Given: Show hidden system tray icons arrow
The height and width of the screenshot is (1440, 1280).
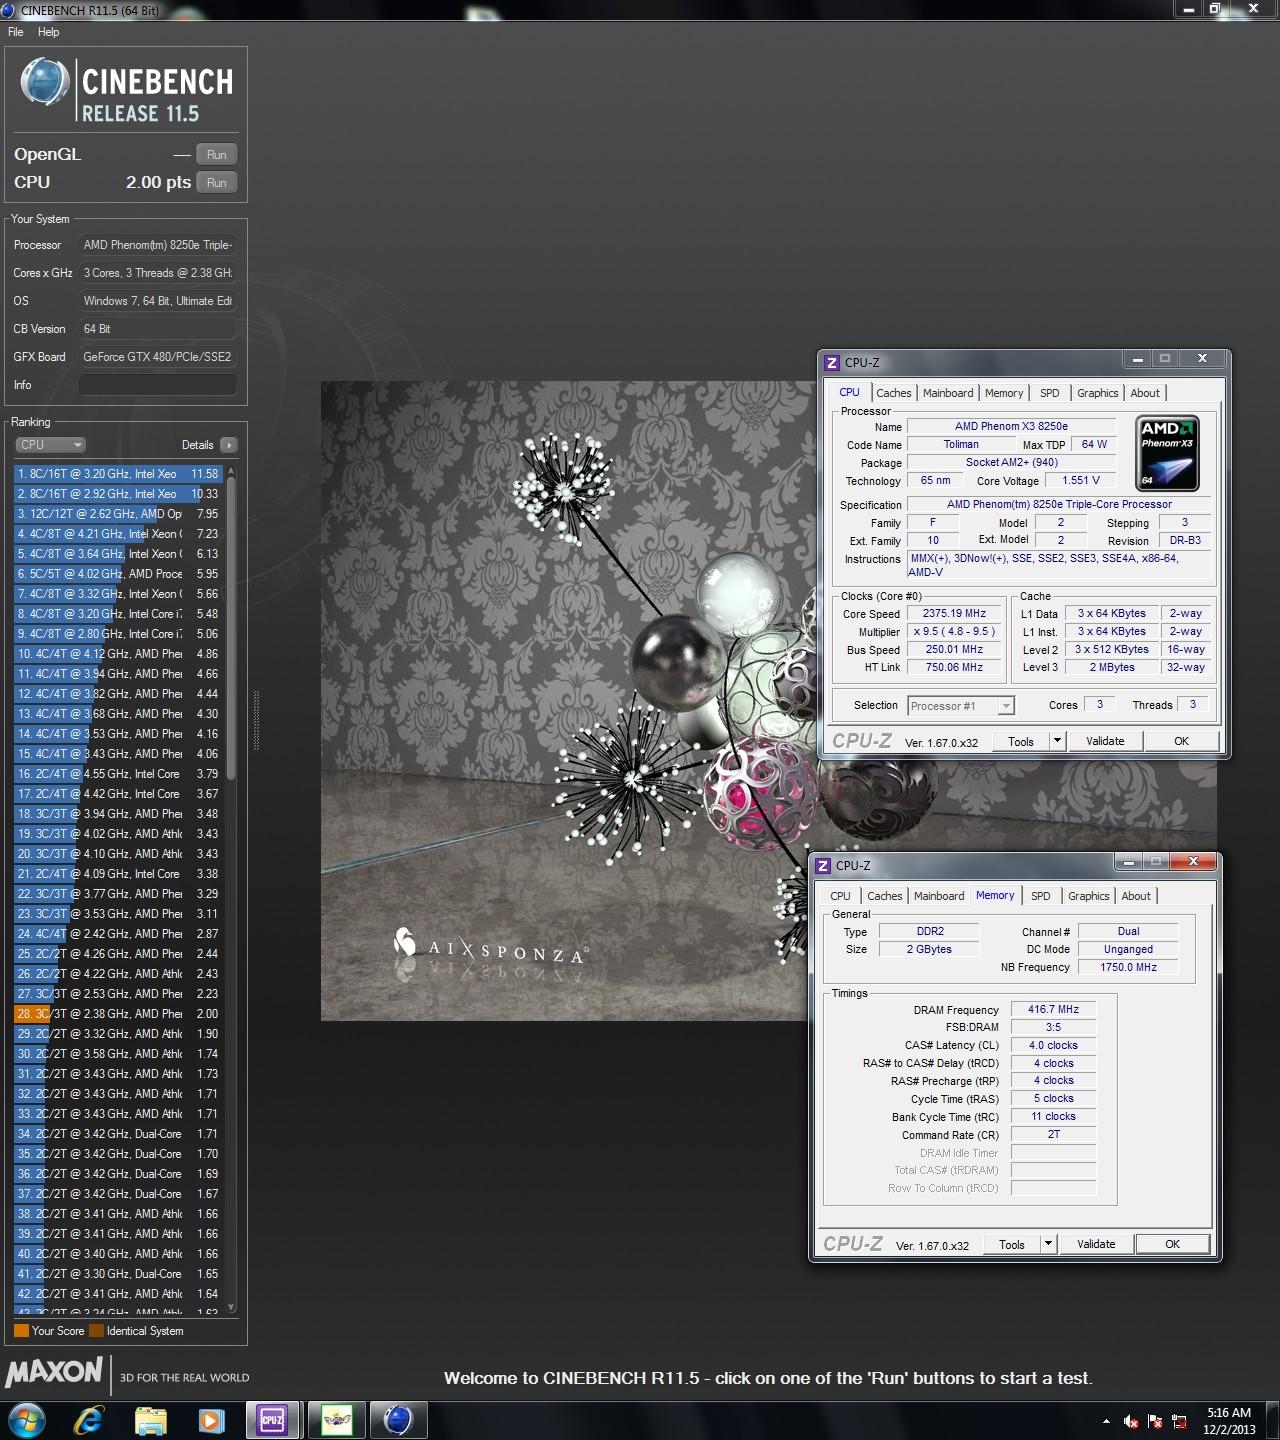Looking at the screenshot, I should tap(1106, 1421).
